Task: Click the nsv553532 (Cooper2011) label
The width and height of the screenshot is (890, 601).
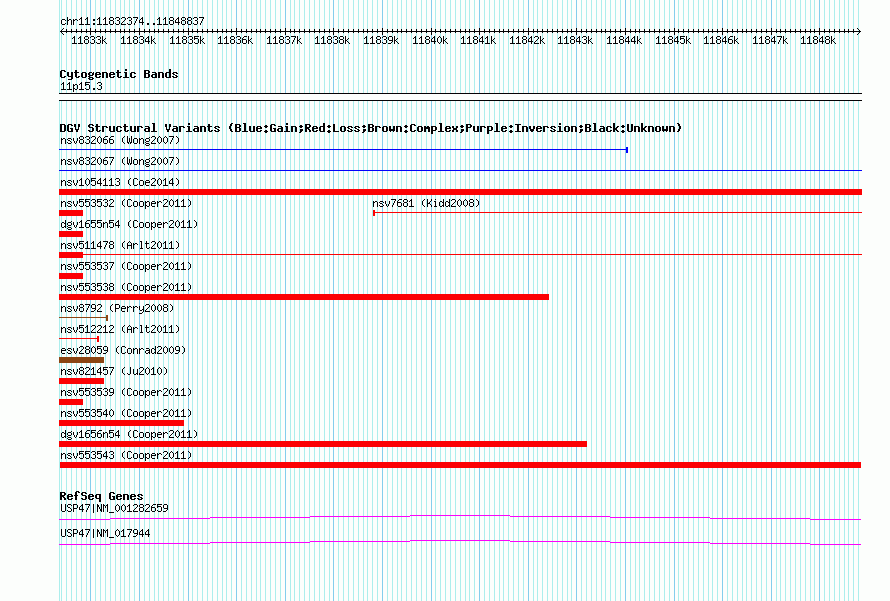Action: 126,203
